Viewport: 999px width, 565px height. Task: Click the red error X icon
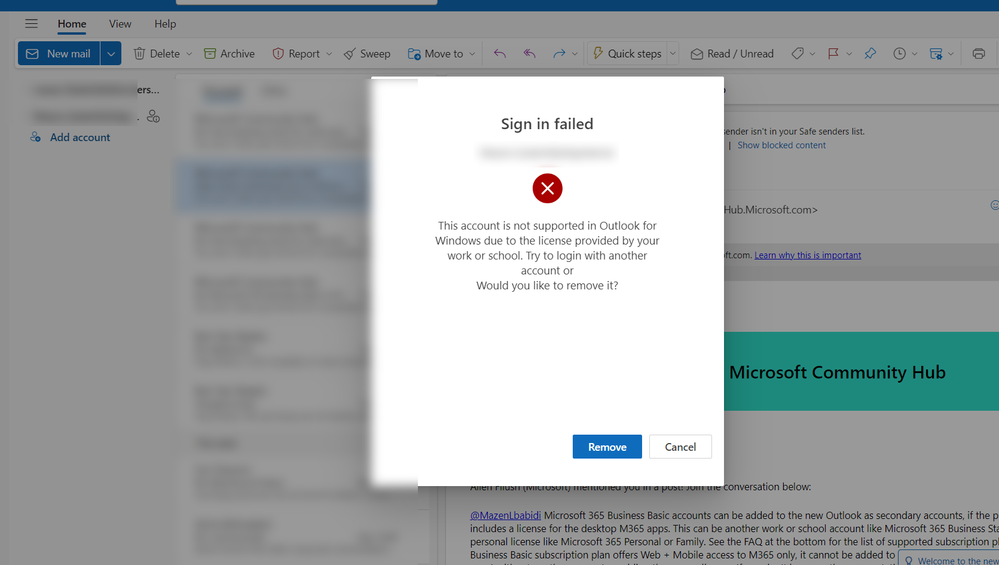point(547,189)
